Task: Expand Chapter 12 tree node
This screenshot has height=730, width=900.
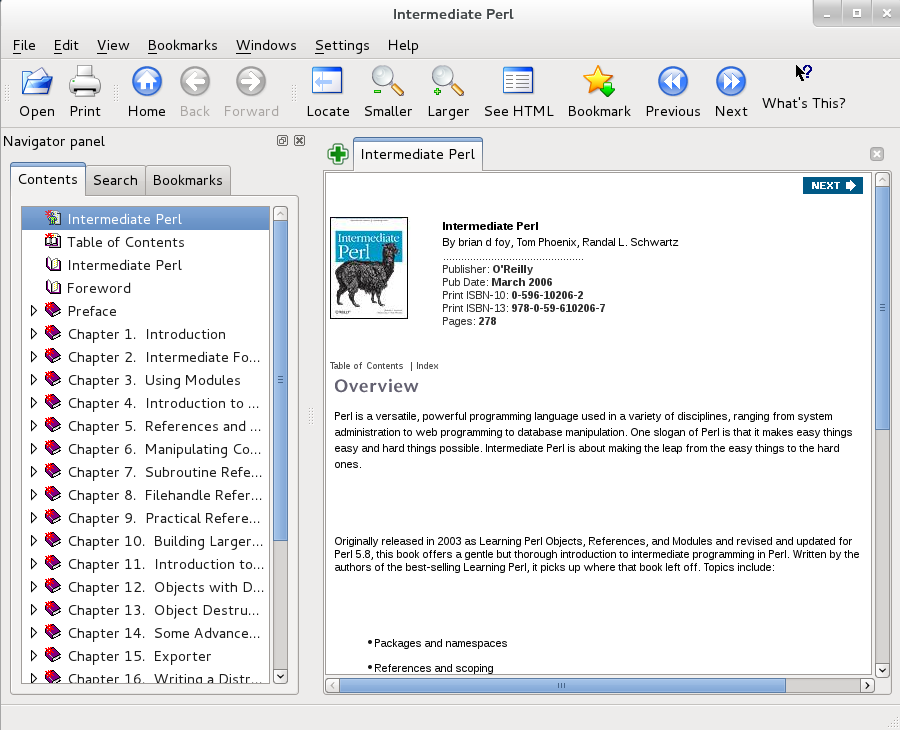Action: [x=33, y=586]
